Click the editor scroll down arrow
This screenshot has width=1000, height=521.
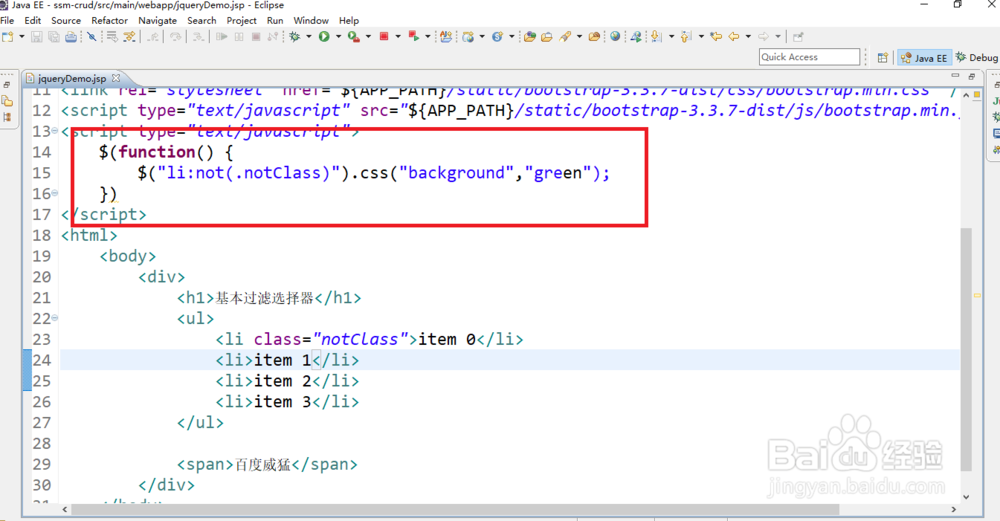point(966,497)
